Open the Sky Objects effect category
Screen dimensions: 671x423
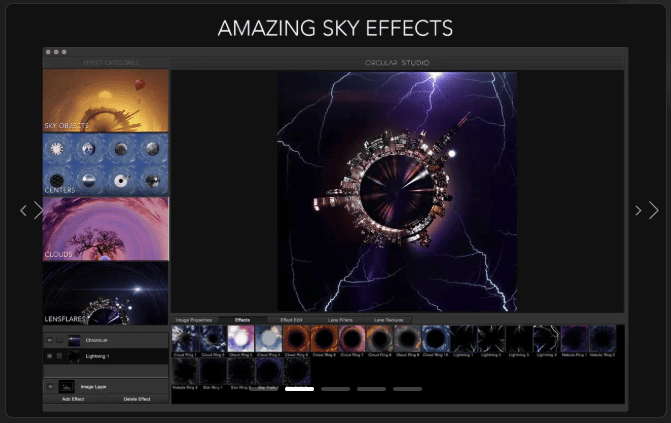click(106, 101)
